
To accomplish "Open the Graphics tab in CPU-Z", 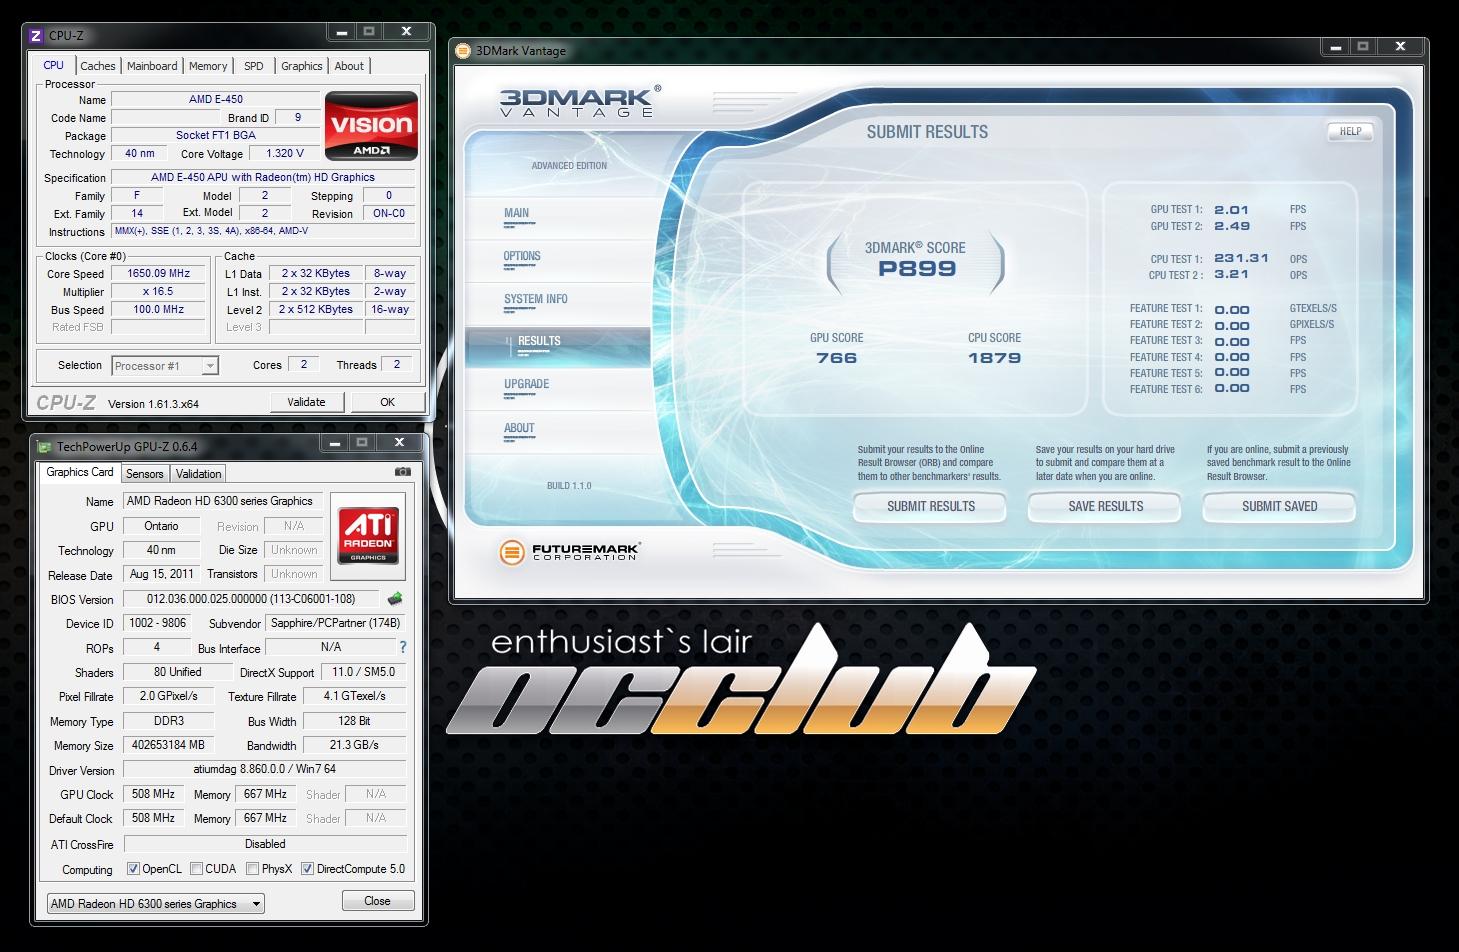I will pos(301,66).
